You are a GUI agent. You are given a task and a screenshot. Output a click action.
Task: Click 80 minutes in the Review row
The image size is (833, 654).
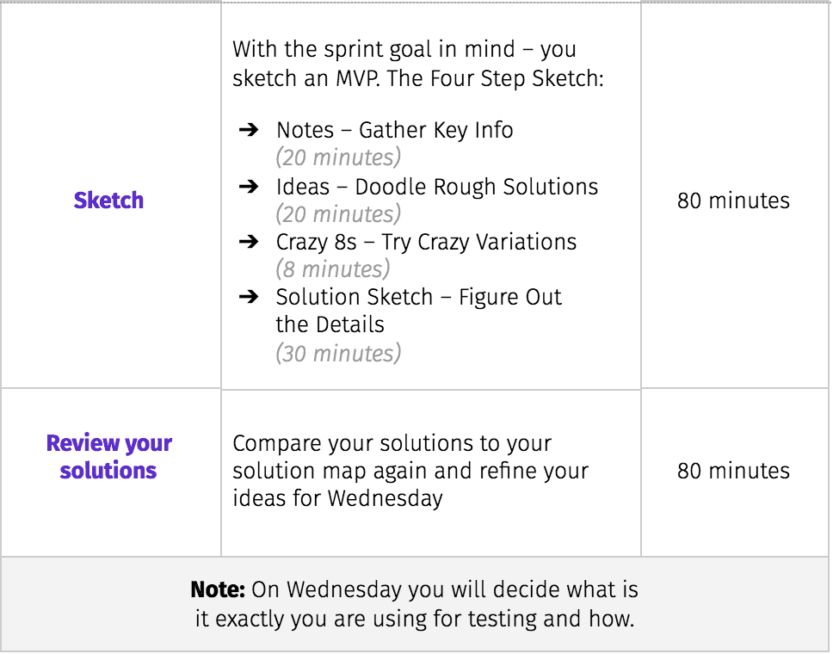point(733,470)
